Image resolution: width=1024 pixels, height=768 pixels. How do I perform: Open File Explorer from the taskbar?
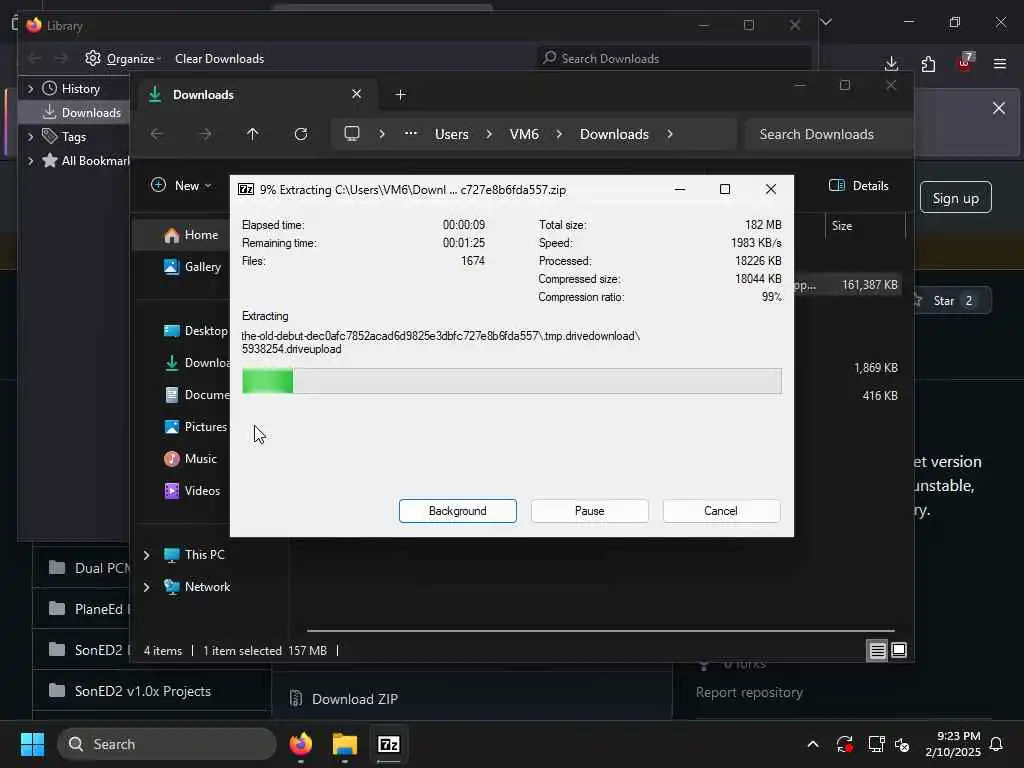344,744
